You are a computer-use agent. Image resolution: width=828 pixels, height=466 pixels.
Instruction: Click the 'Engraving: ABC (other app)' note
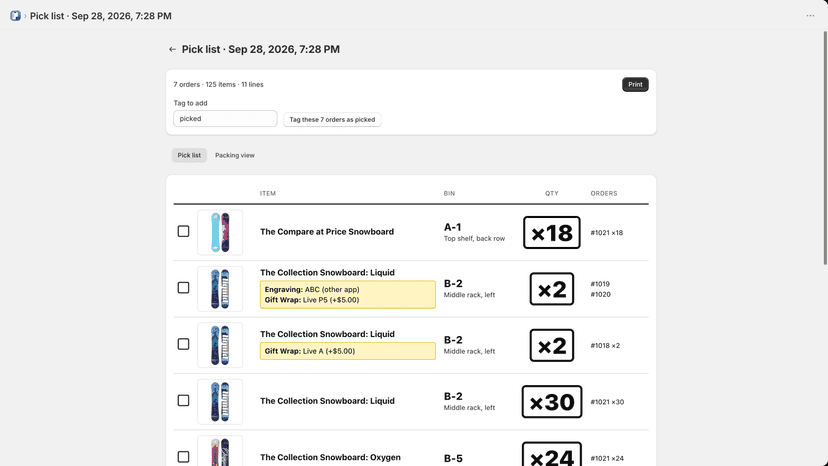(x=312, y=290)
